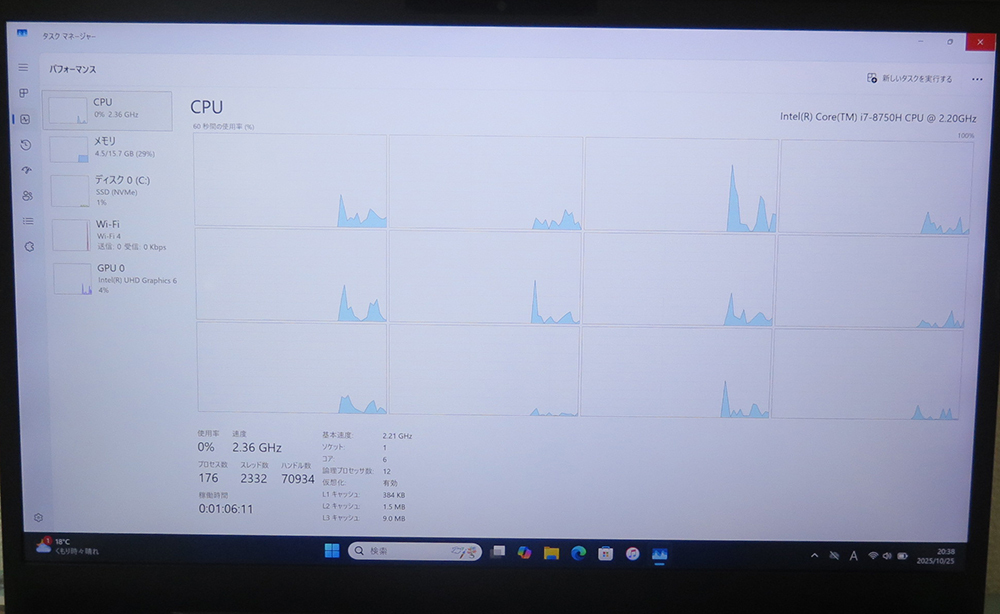Click the メモリ mini graph thumbnail
Screen dimensions: 1000x614
click(69, 150)
